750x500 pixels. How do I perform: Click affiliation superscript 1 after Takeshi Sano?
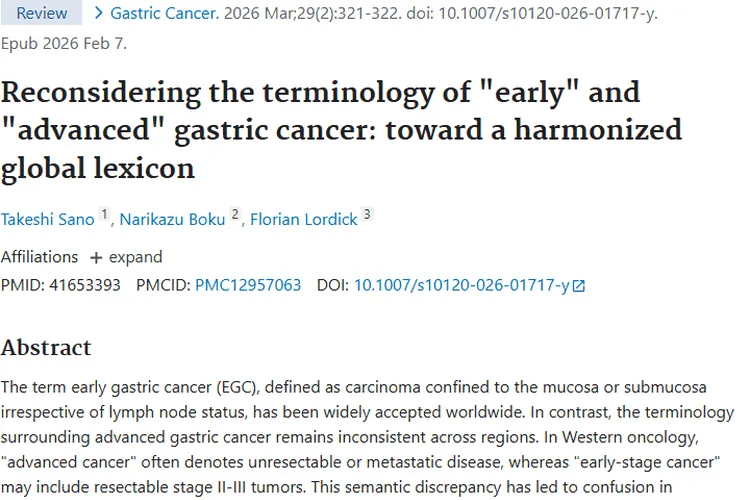(x=104, y=216)
